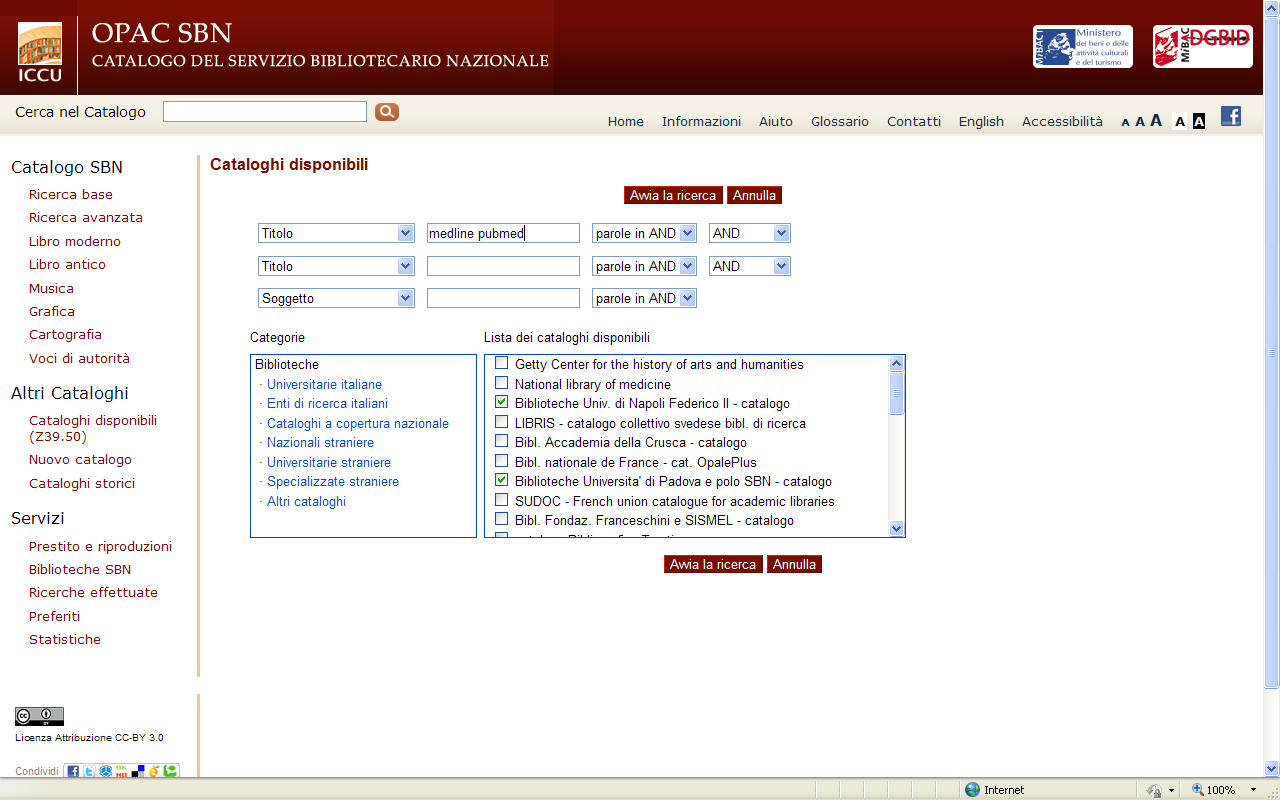Screen dimensions: 1280x800
Task: Click the orange search magnifier button
Action: click(387, 112)
